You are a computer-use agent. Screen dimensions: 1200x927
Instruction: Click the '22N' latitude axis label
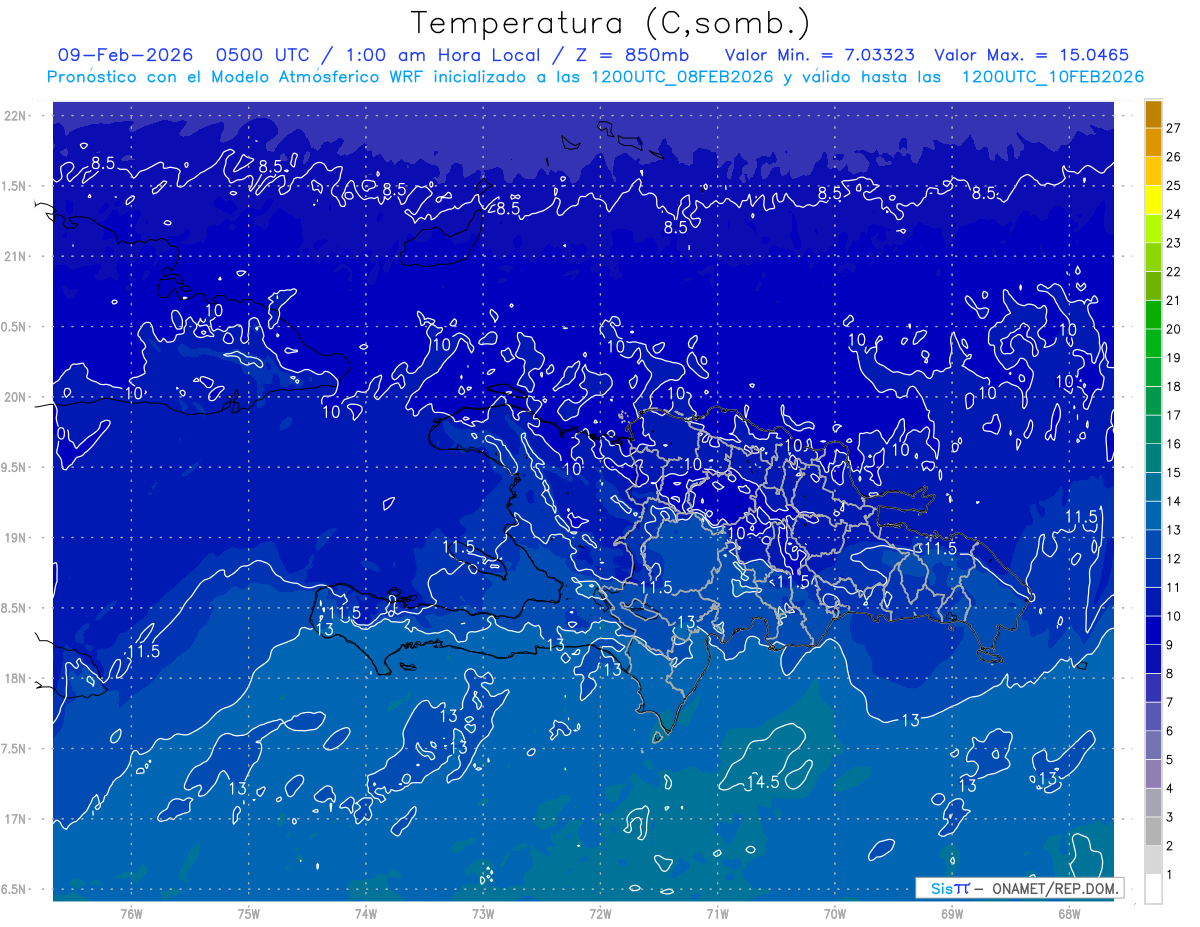pyautogui.click(x=15, y=116)
